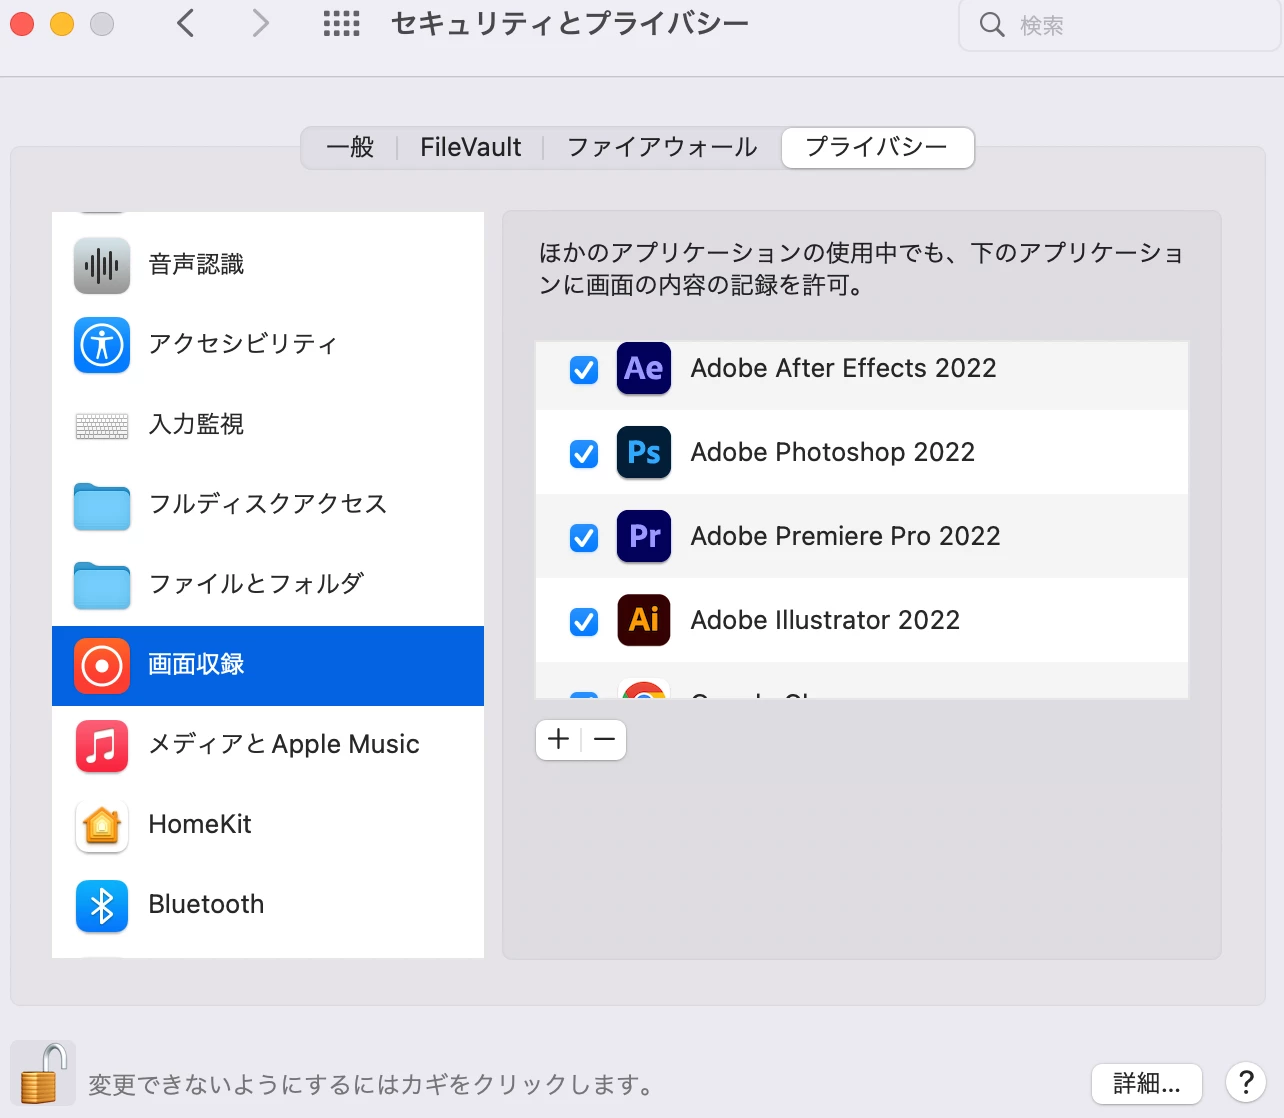Select the Adobe After Effects 2022 name
The width and height of the screenshot is (1284, 1118).
[x=843, y=368]
